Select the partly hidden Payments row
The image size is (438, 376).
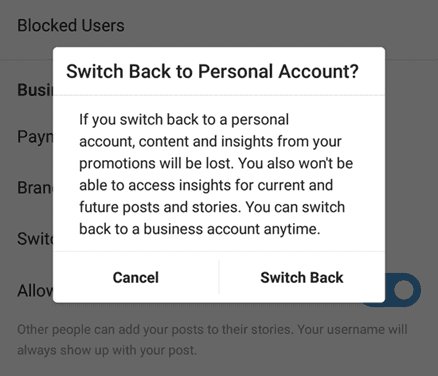[x=35, y=136]
